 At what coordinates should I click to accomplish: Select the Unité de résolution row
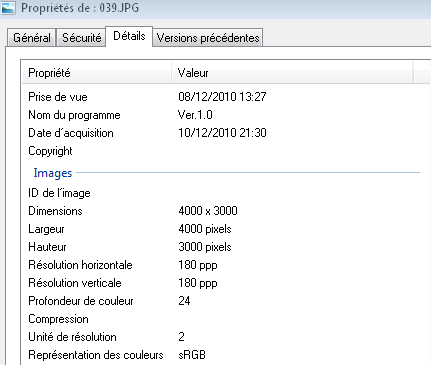[225, 337]
